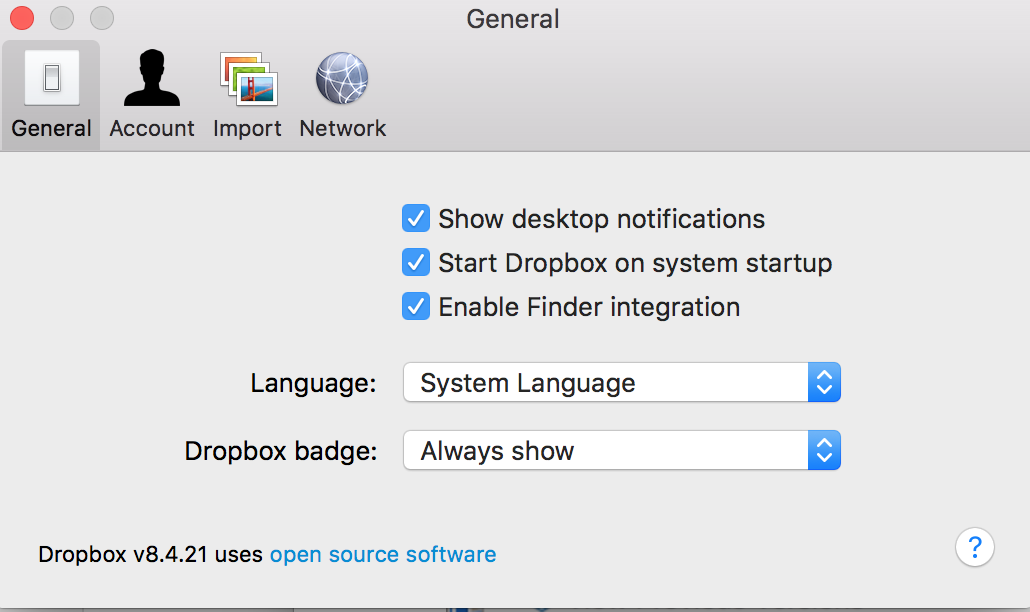Image resolution: width=1030 pixels, height=612 pixels.
Task: Open the open source software link
Action: [383, 554]
